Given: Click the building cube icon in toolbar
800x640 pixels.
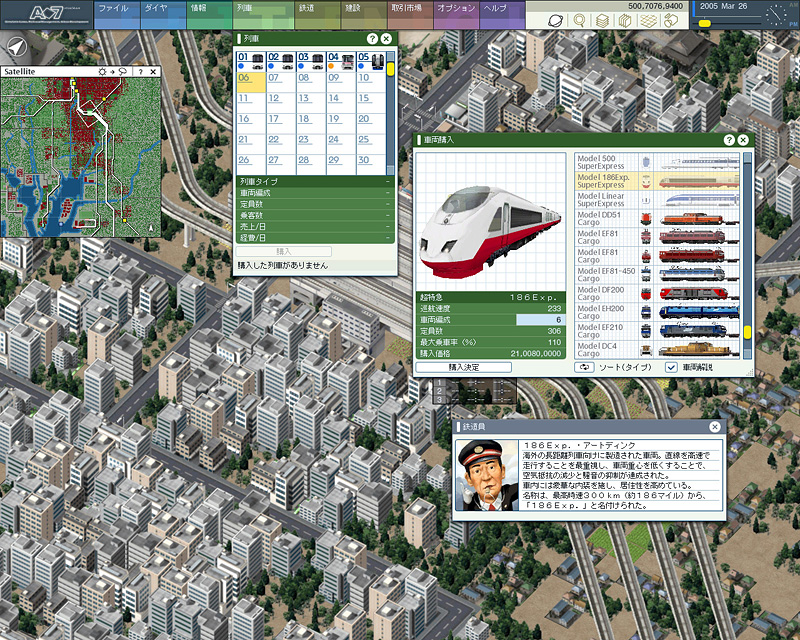Looking at the screenshot, I should coord(625,20).
